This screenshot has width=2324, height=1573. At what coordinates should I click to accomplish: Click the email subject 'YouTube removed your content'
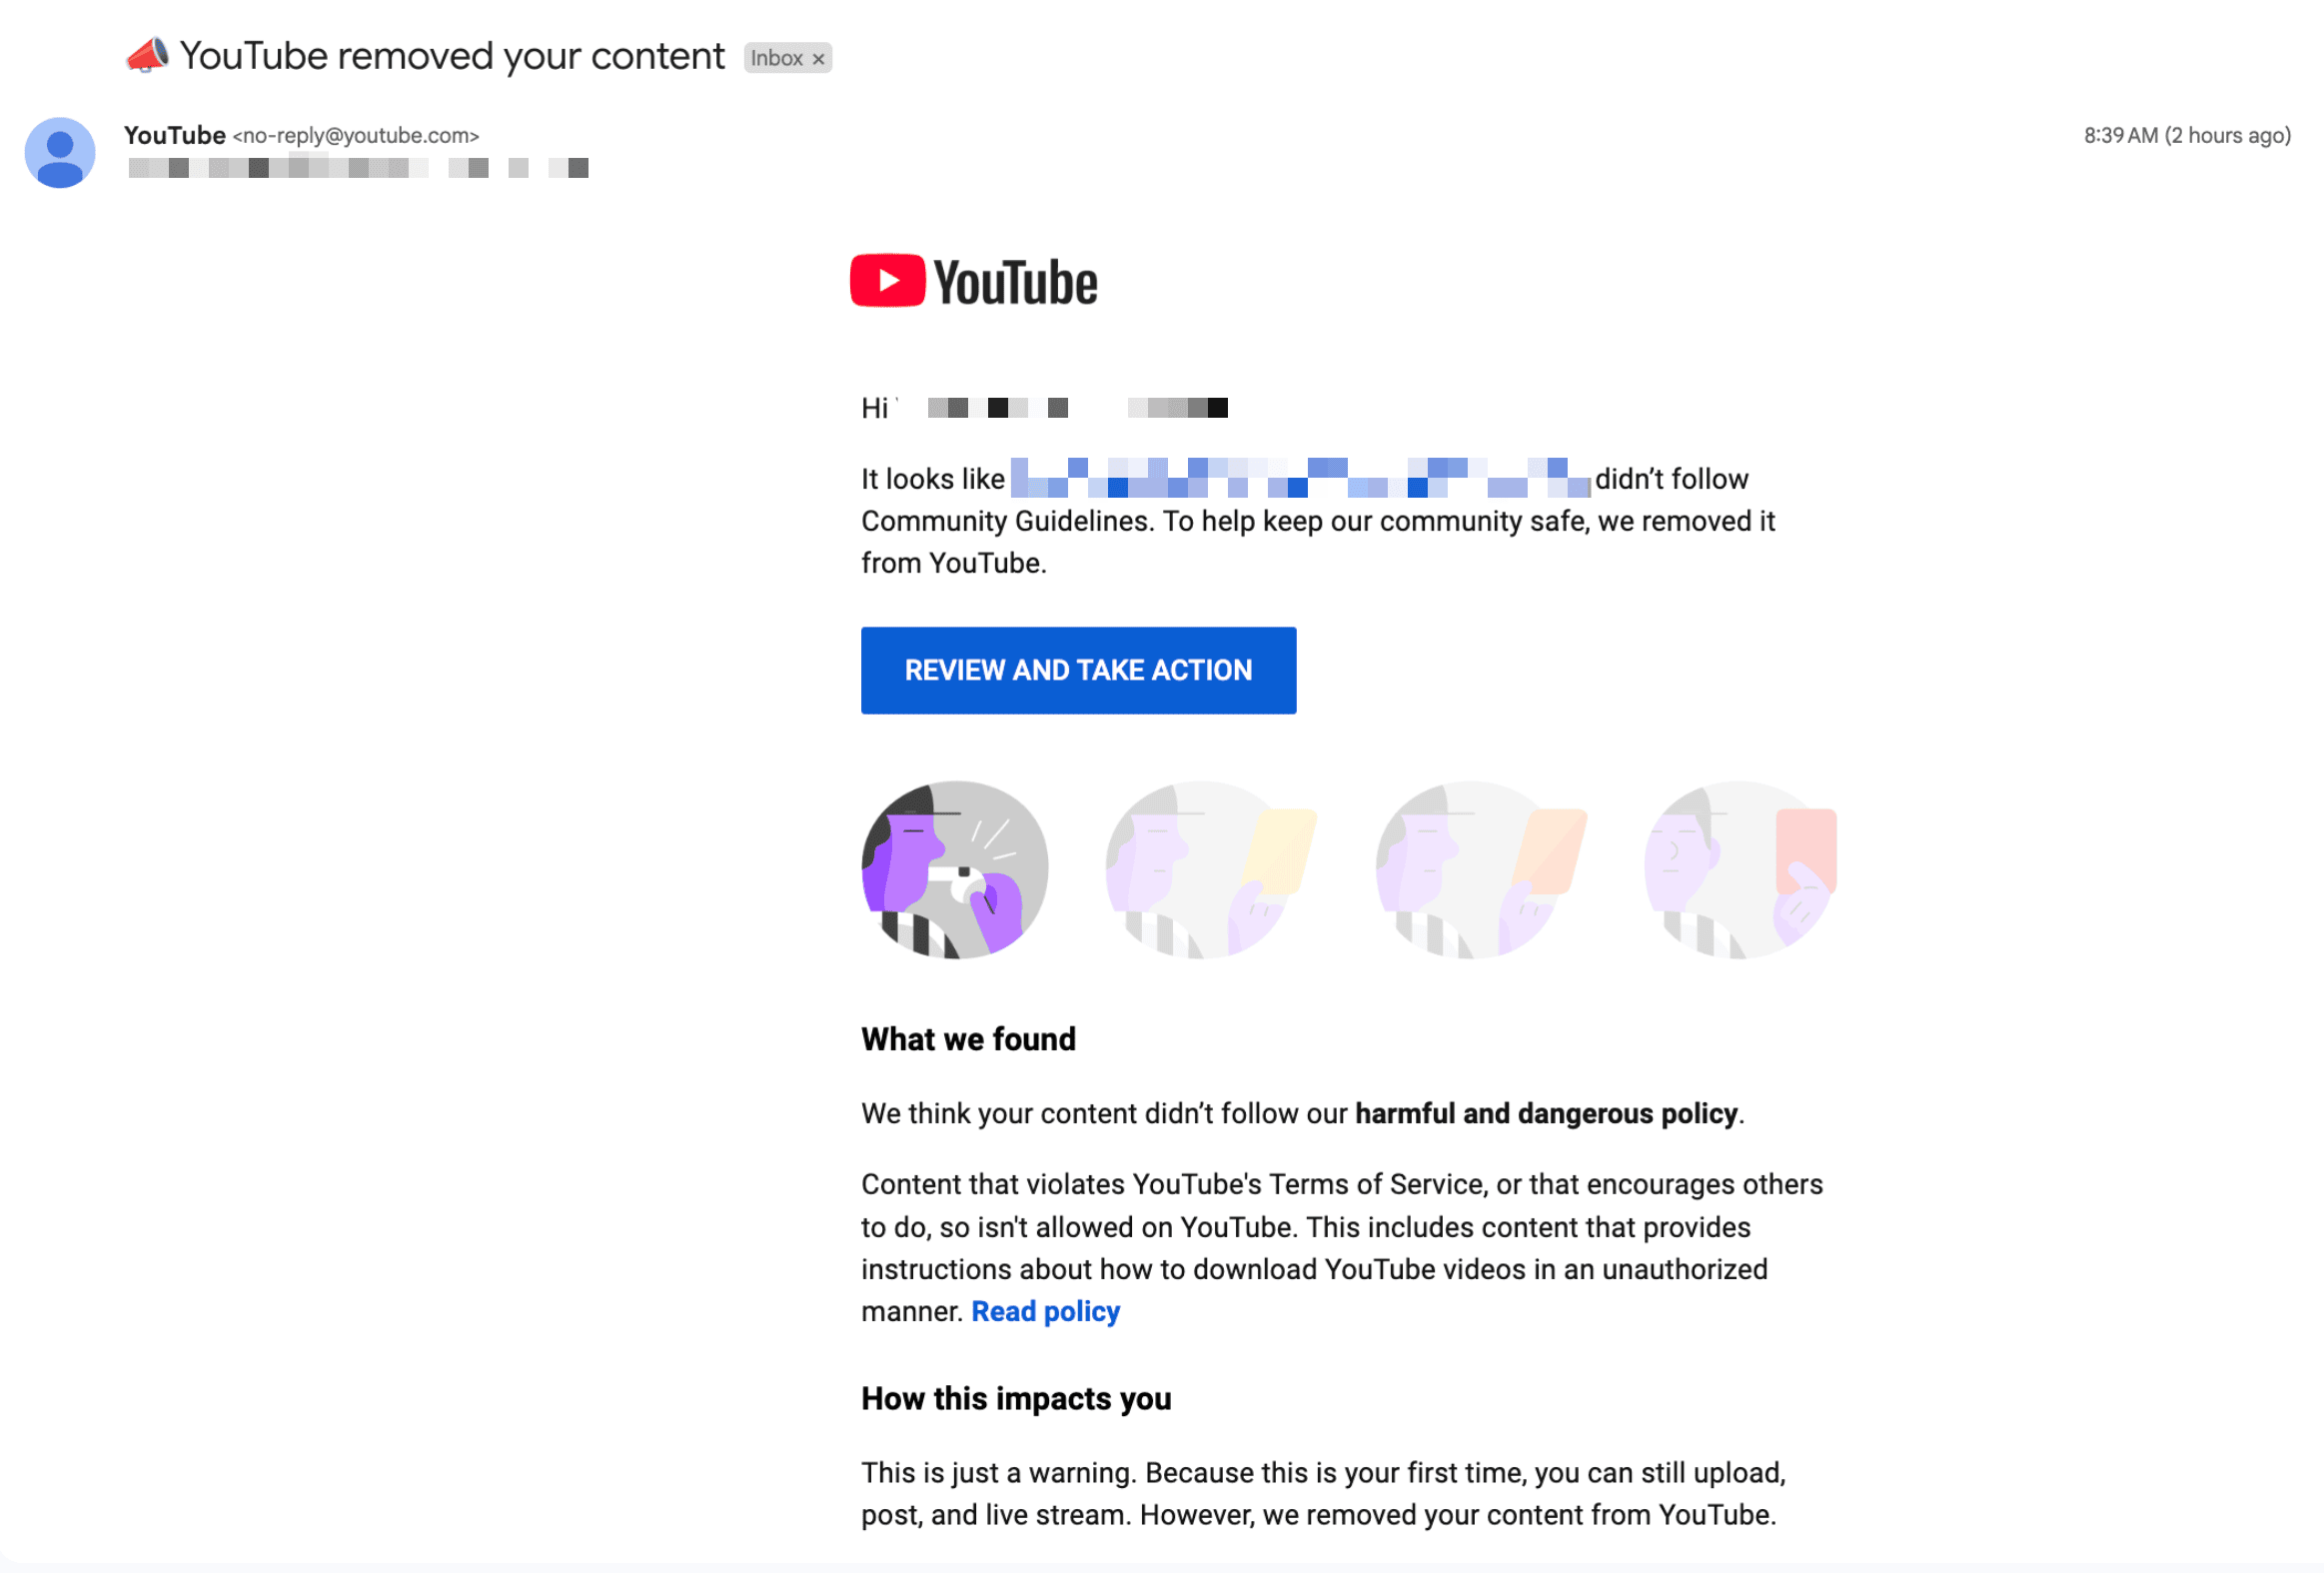(x=452, y=57)
